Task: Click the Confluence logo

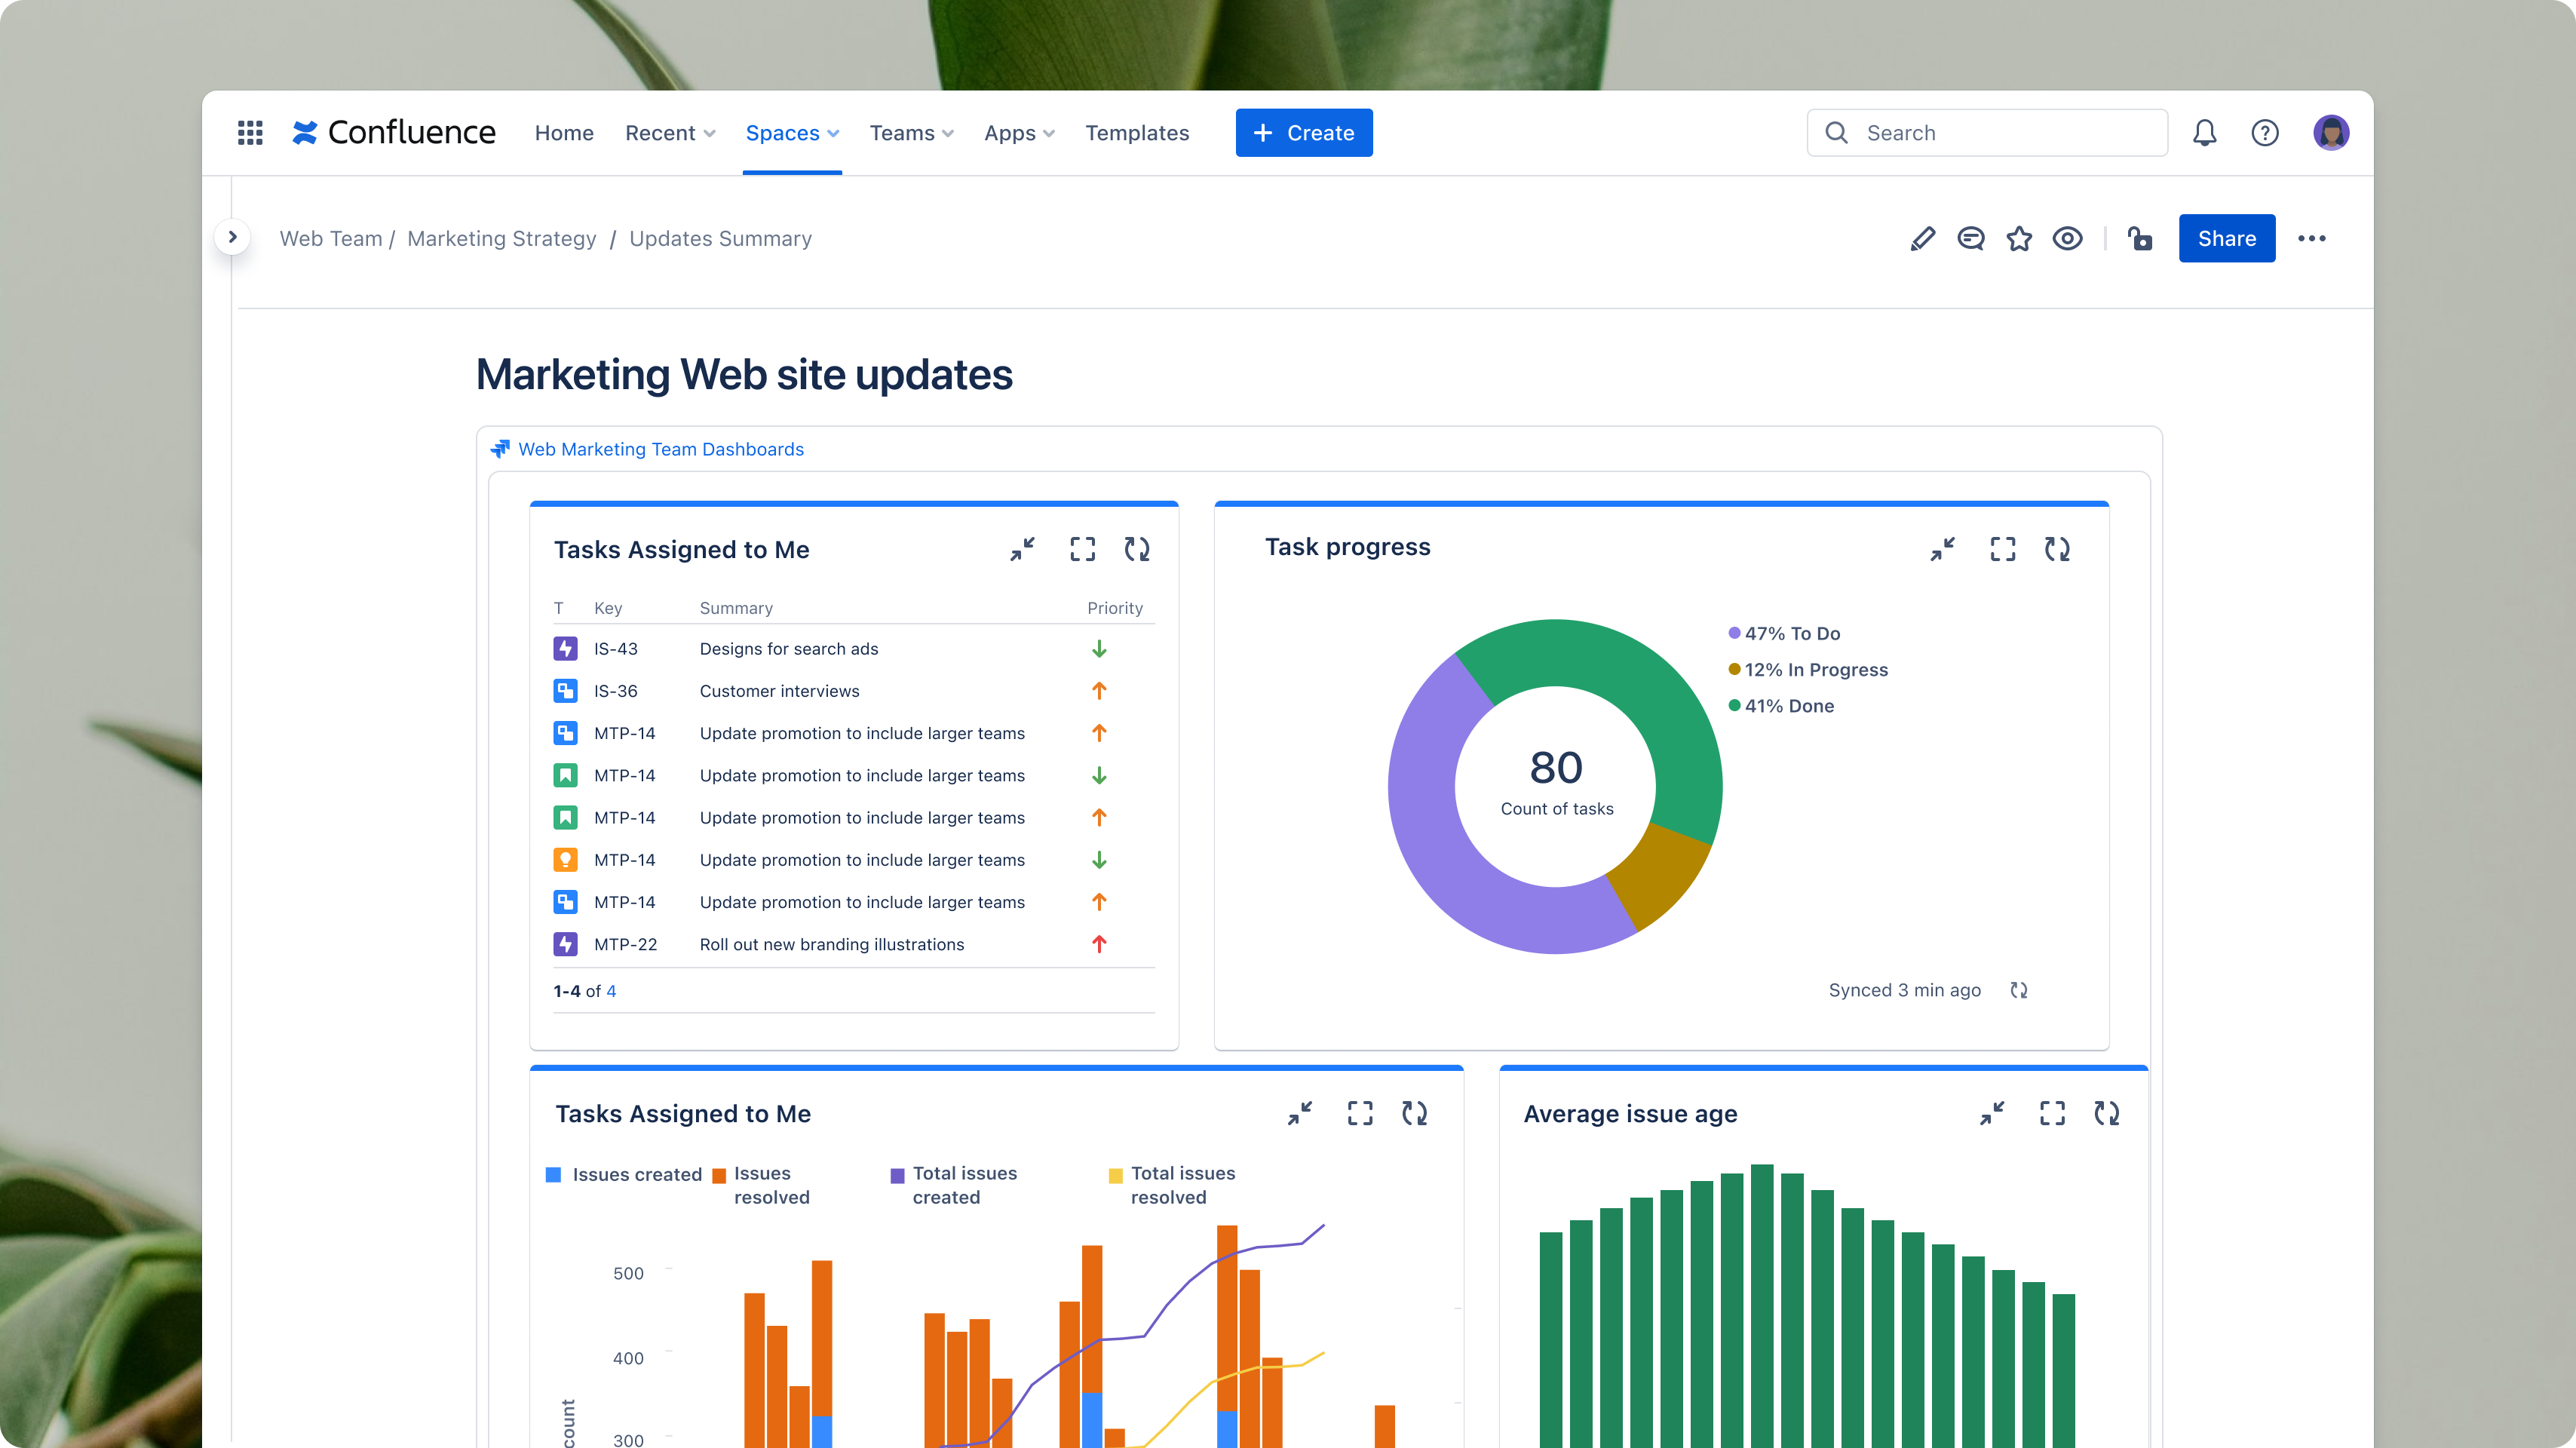Action: coord(393,132)
